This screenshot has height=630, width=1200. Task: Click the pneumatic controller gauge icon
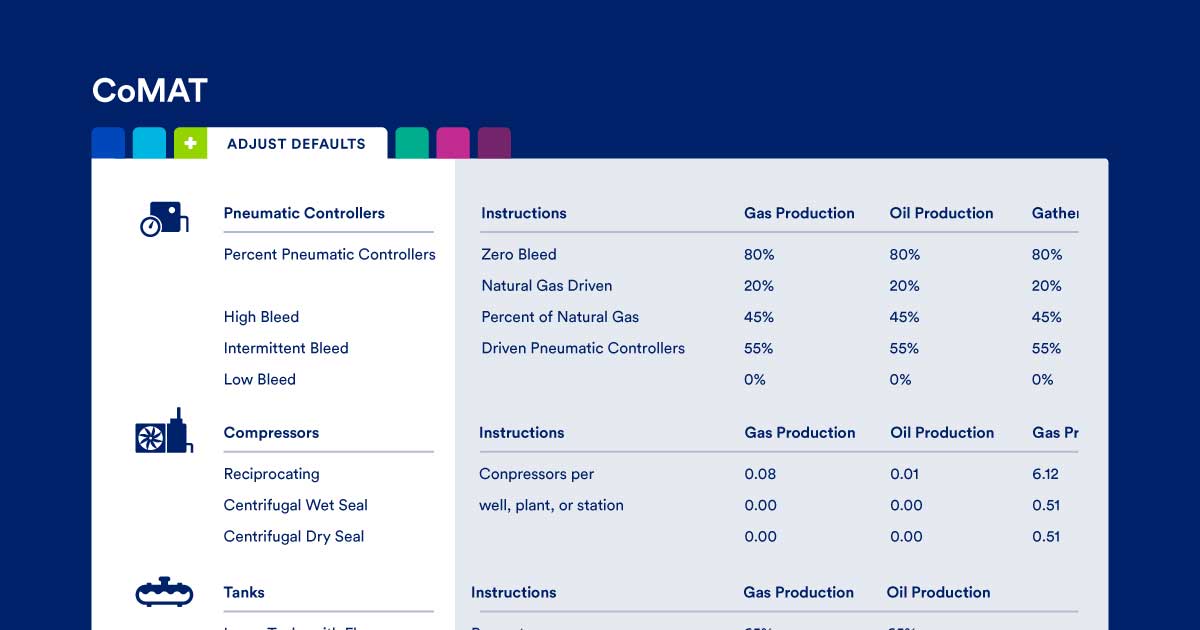[164, 218]
